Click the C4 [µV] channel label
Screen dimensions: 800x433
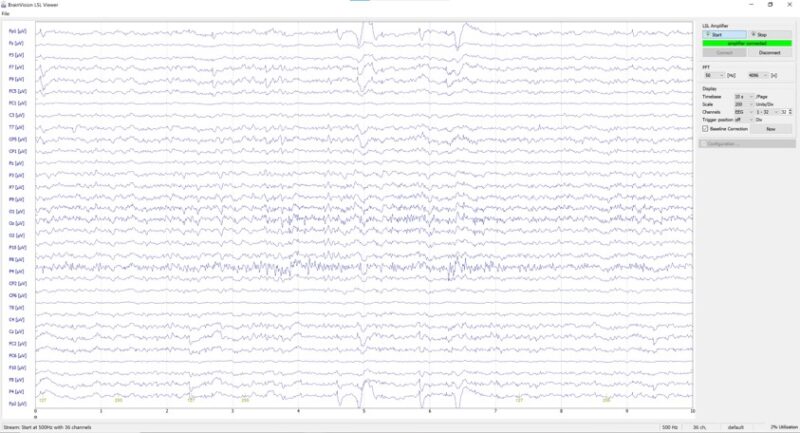(16, 320)
